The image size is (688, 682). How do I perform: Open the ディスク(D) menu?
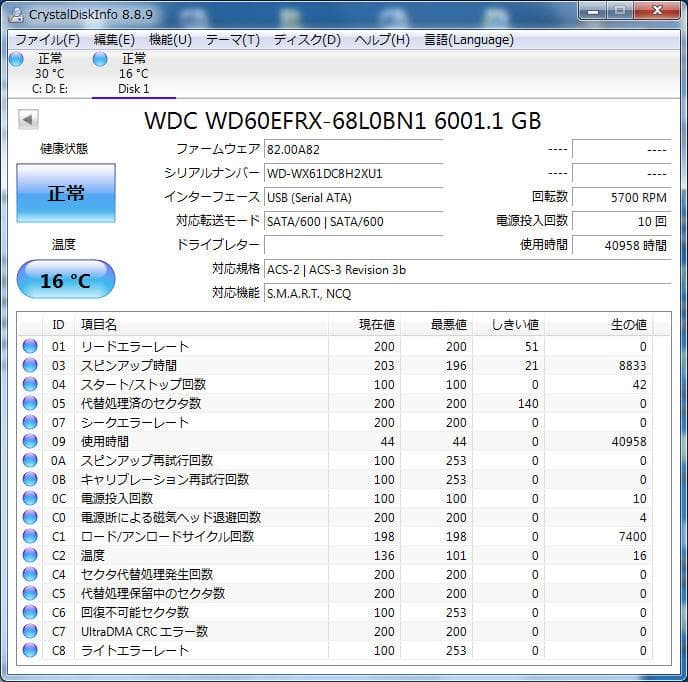point(307,40)
